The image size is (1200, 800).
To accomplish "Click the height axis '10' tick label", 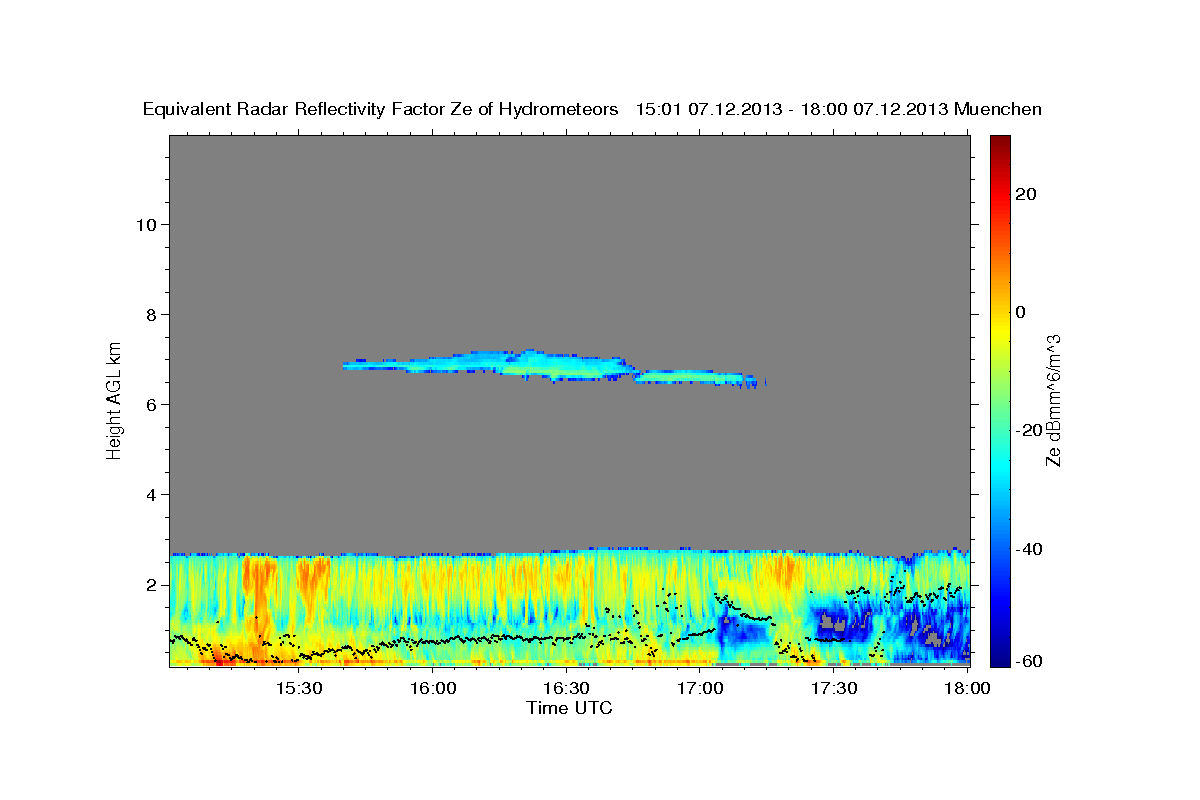I will [146, 224].
